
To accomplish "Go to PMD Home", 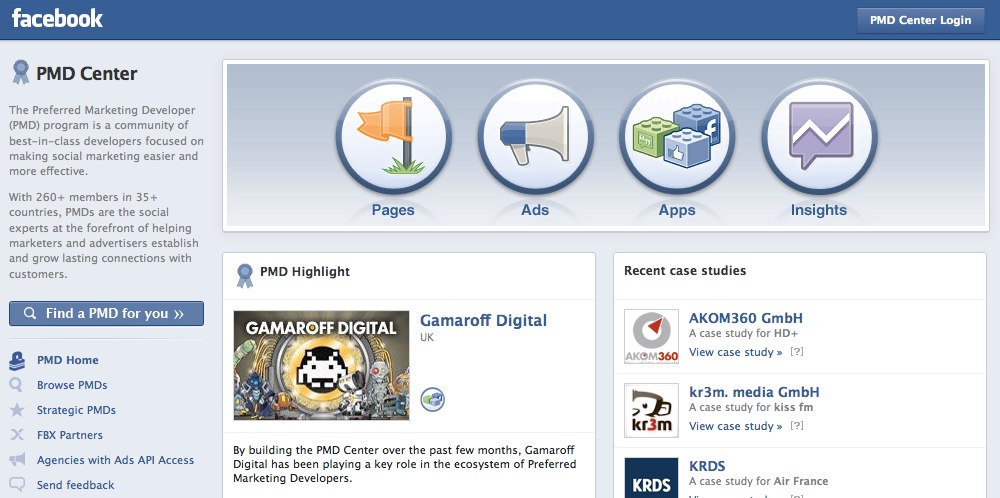I will click(68, 360).
